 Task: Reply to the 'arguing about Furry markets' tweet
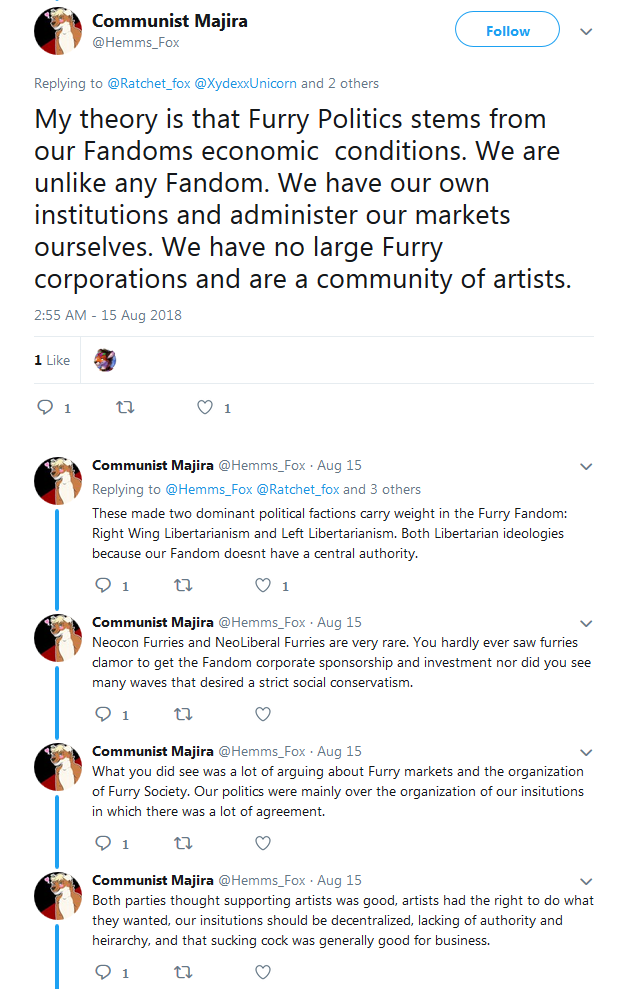click(x=103, y=843)
